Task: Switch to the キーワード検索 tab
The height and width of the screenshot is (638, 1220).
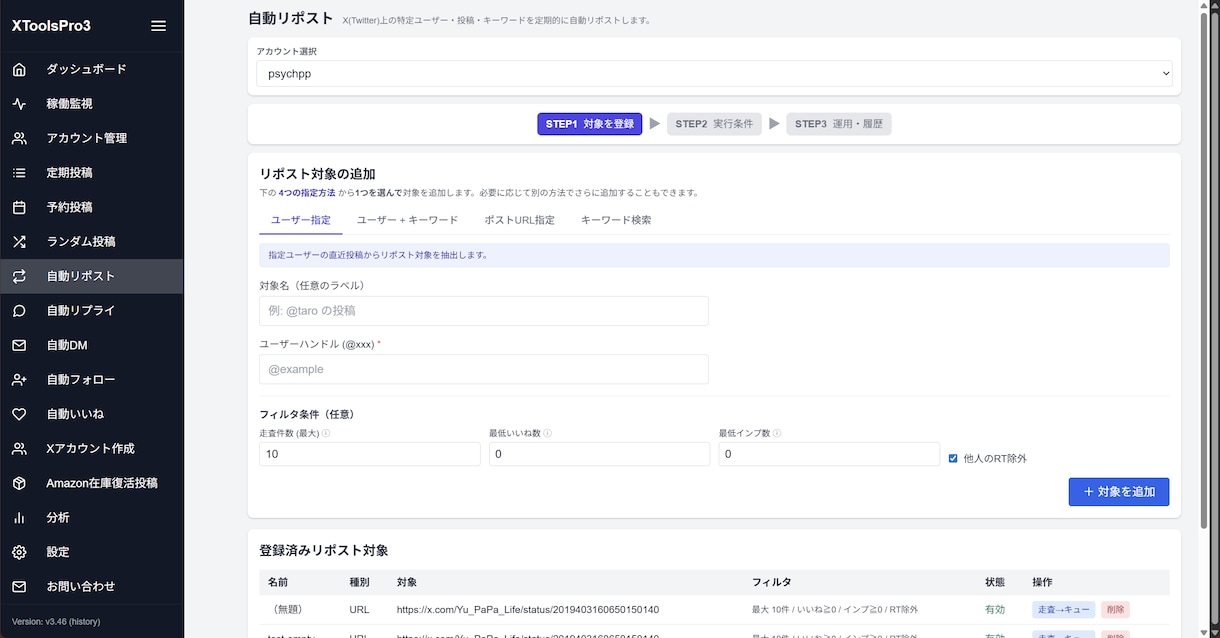Action: pyautogui.click(x=616, y=220)
